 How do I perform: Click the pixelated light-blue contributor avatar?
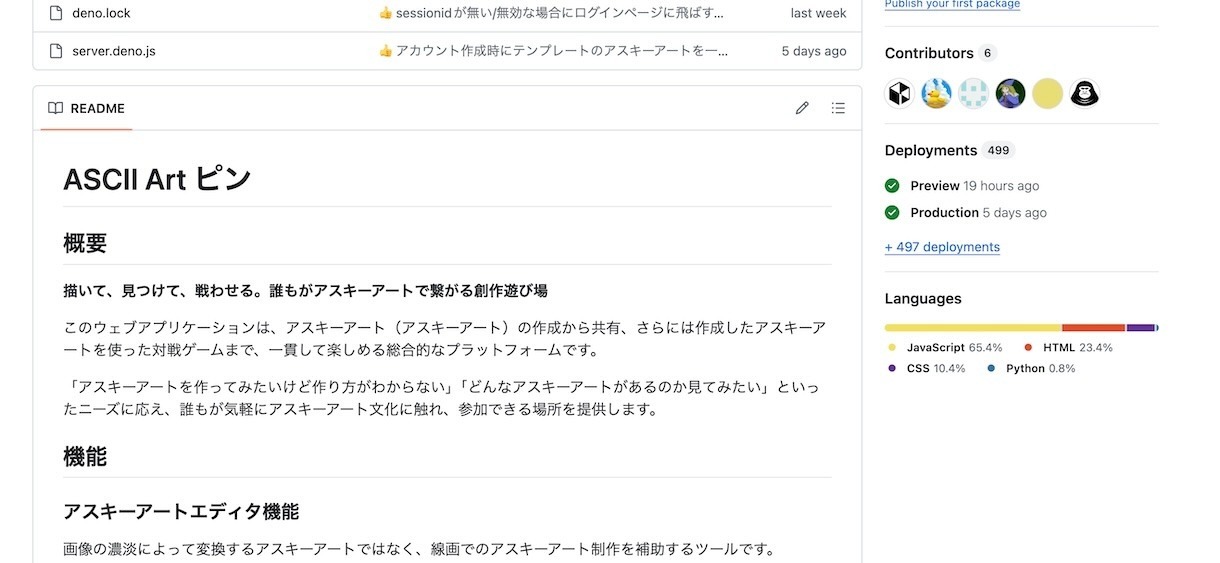coord(973,94)
